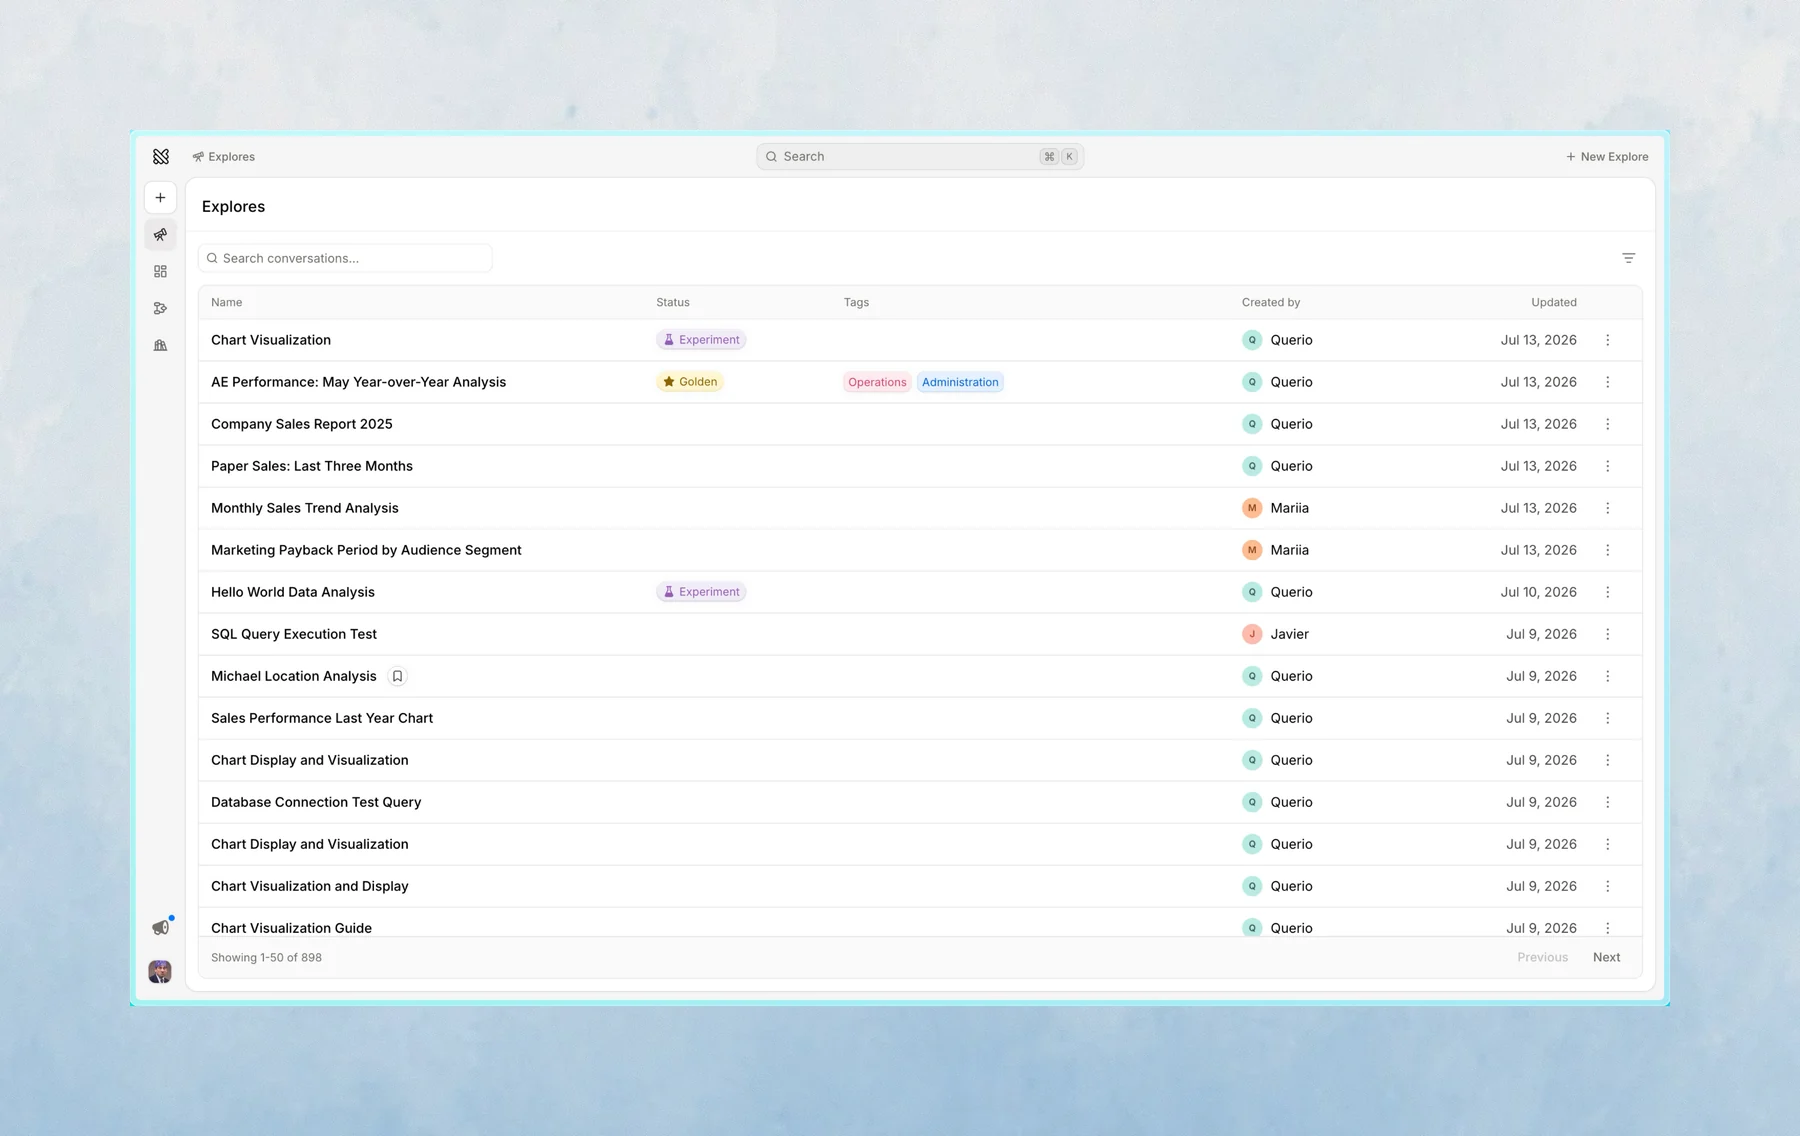Image resolution: width=1800 pixels, height=1136 pixels.
Task: Open SQL Query Execution Test
Action: point(294,634)
